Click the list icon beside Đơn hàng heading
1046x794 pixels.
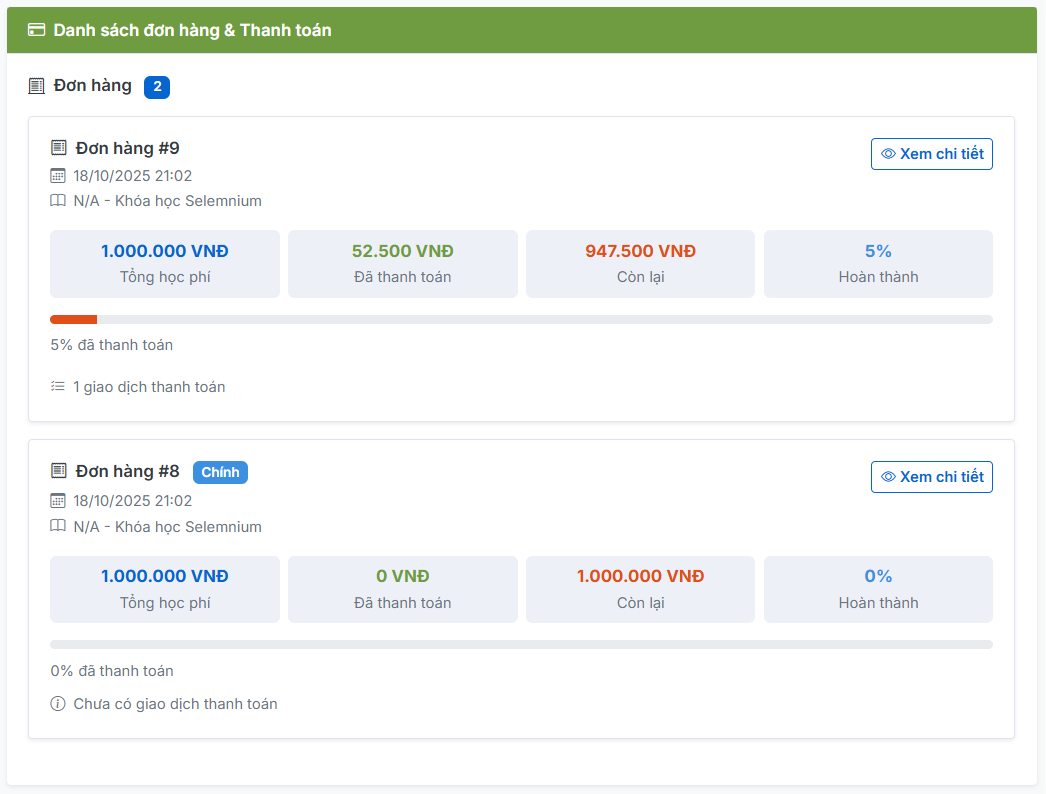click(x=37, y=86)
